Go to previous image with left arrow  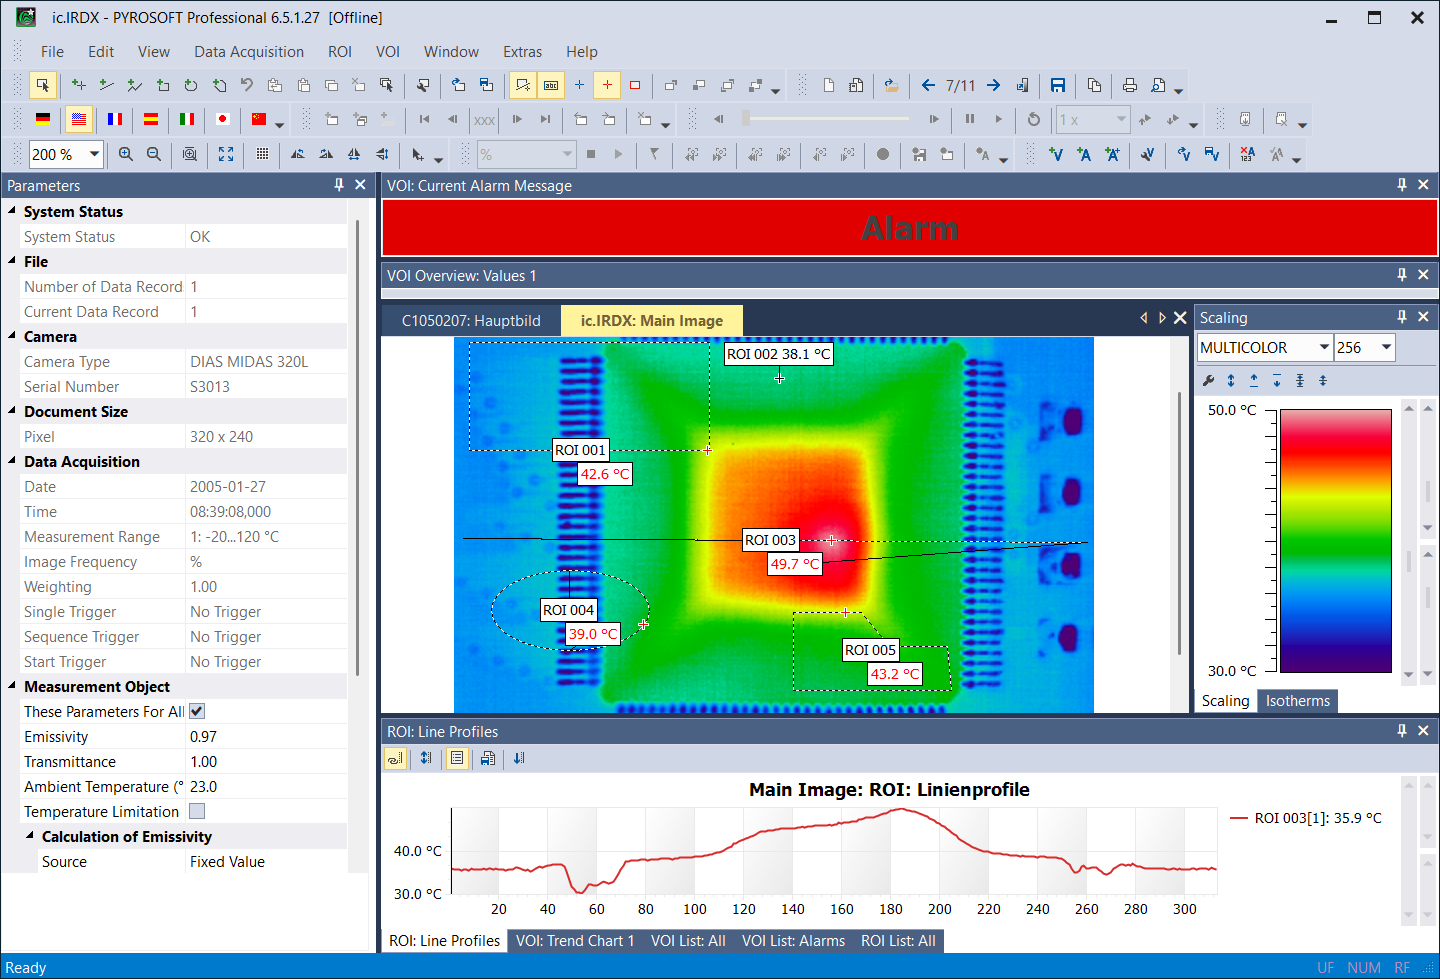coord(928,85)
